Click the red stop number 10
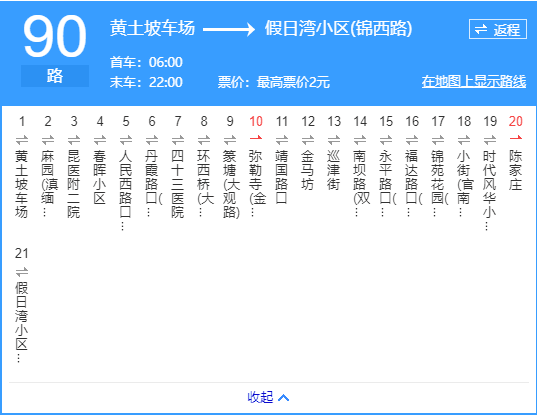 (256, 122)
